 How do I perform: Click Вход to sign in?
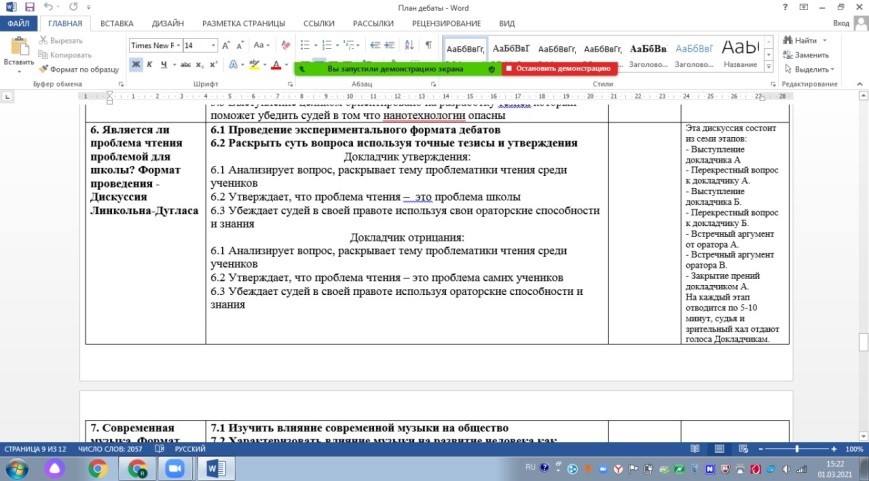[x=841, y=23]
